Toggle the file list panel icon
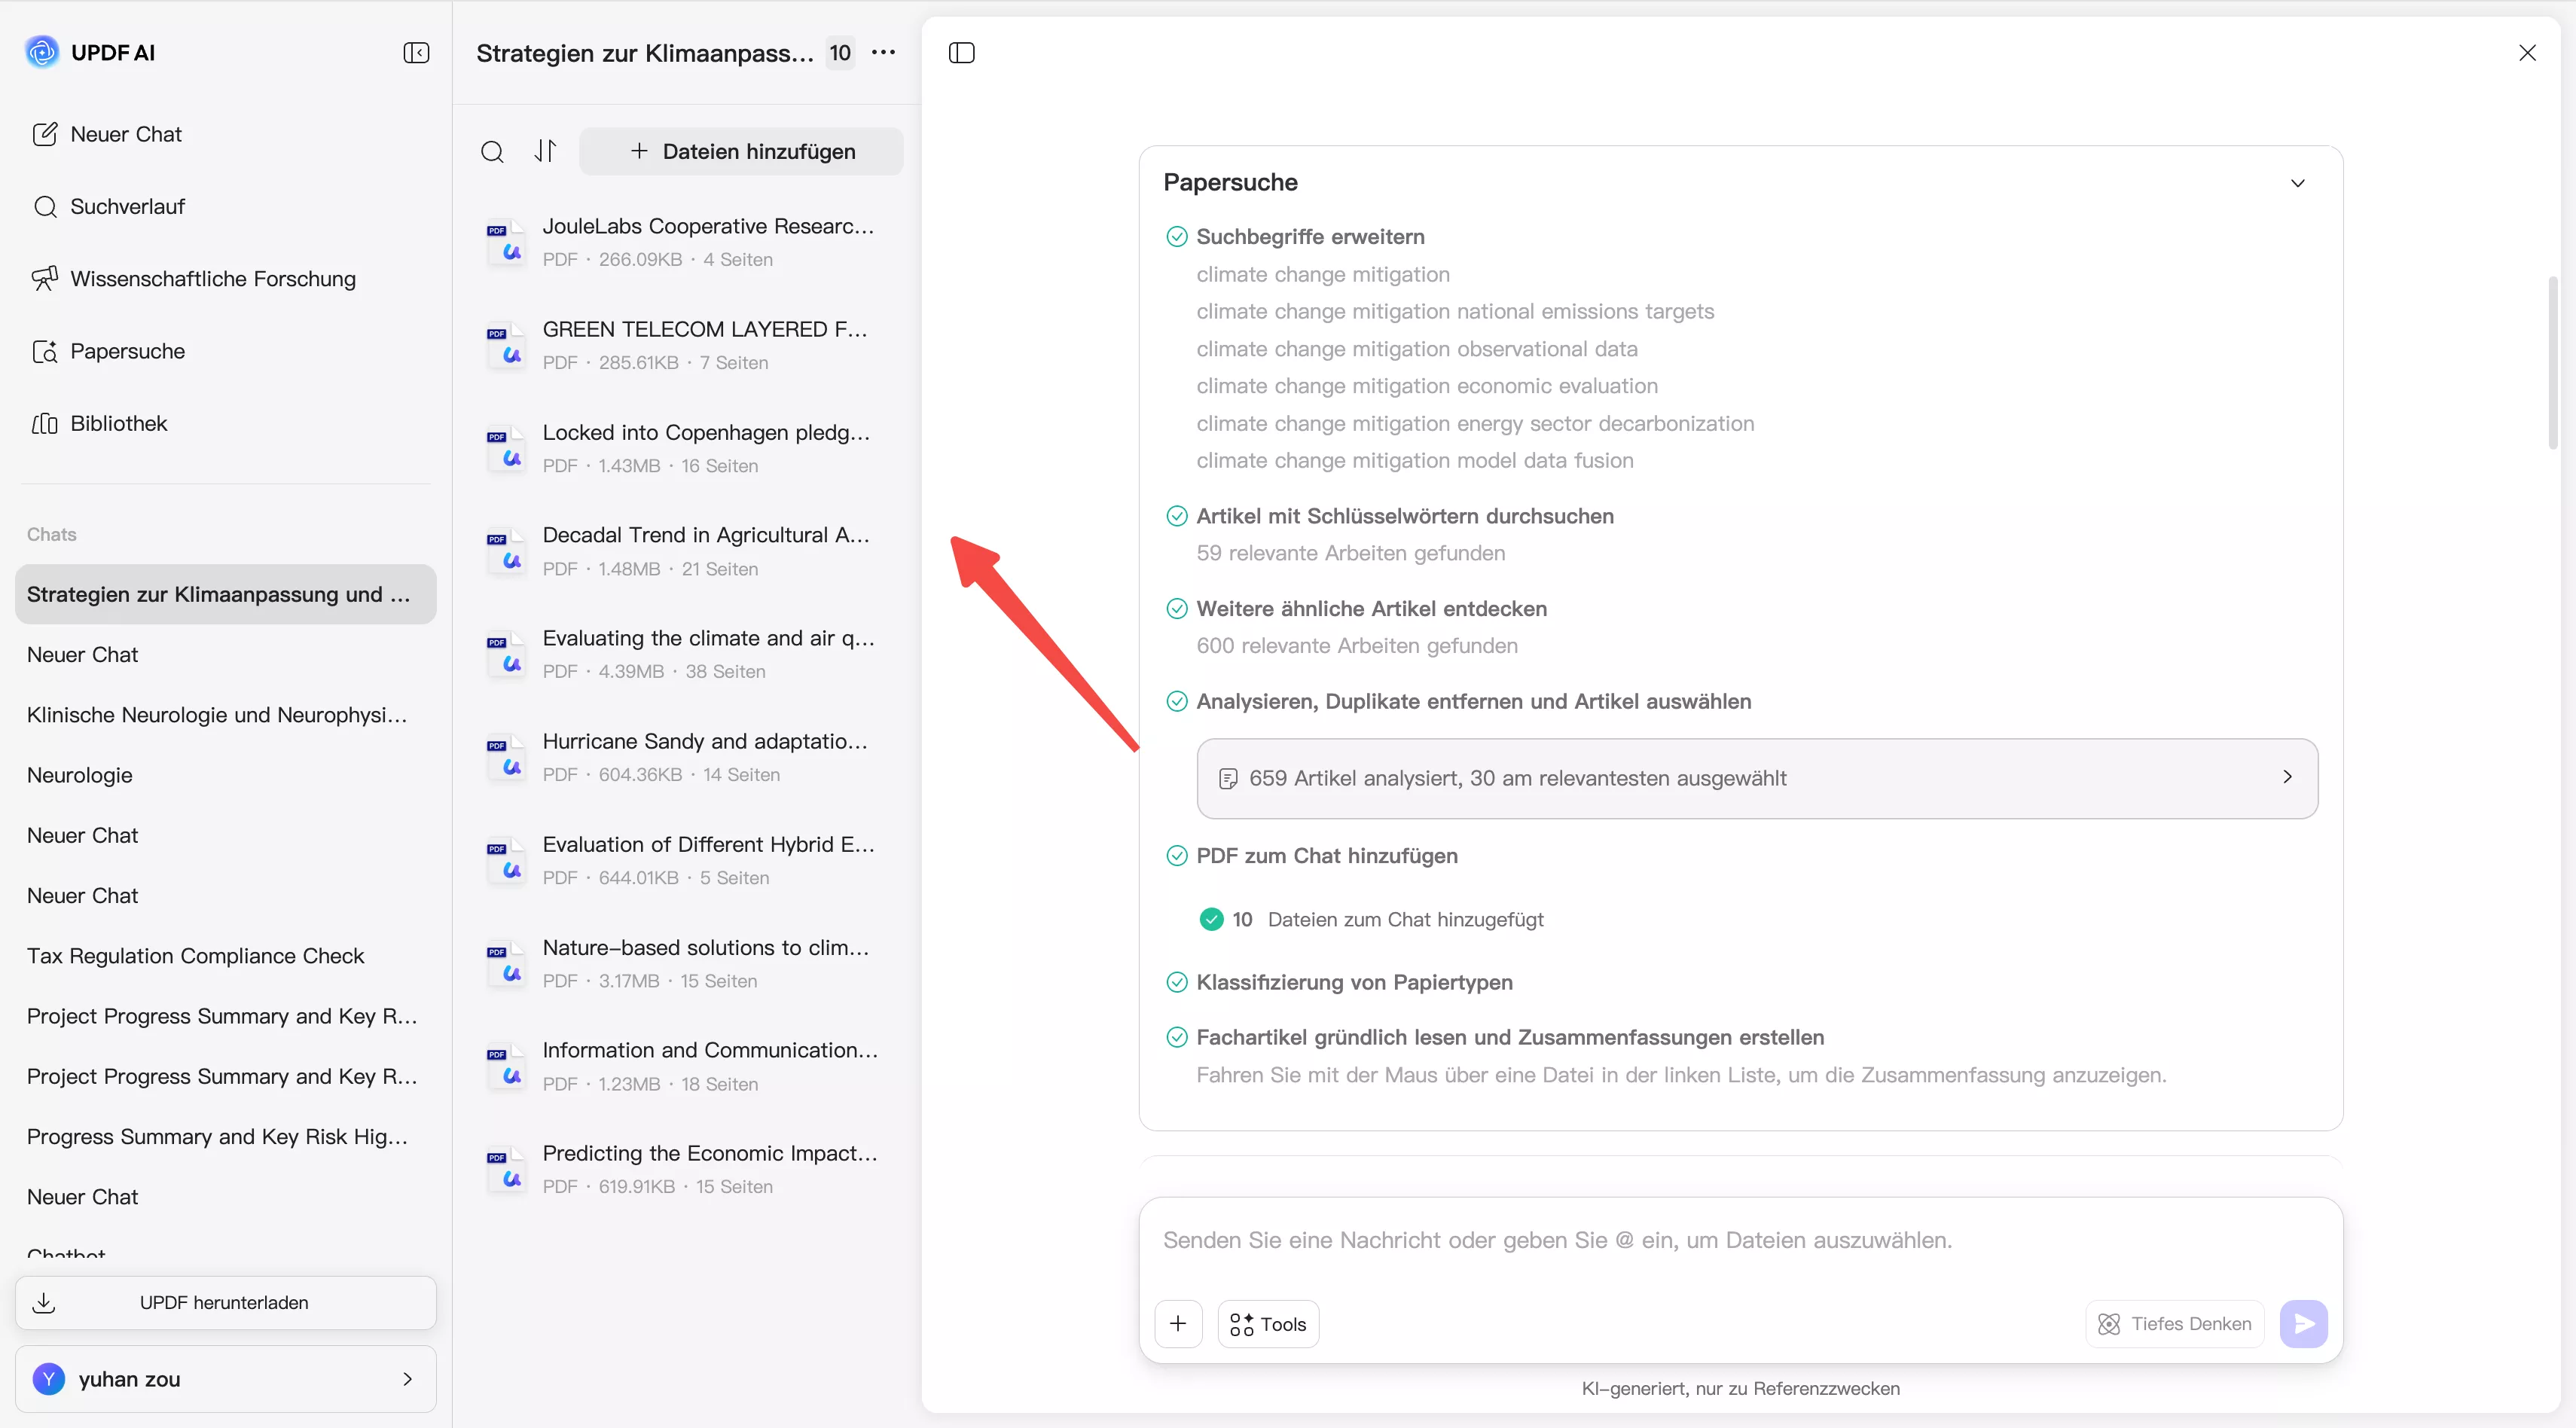This screenshot has height=1428, width=2576. click(x=961, y=53)
